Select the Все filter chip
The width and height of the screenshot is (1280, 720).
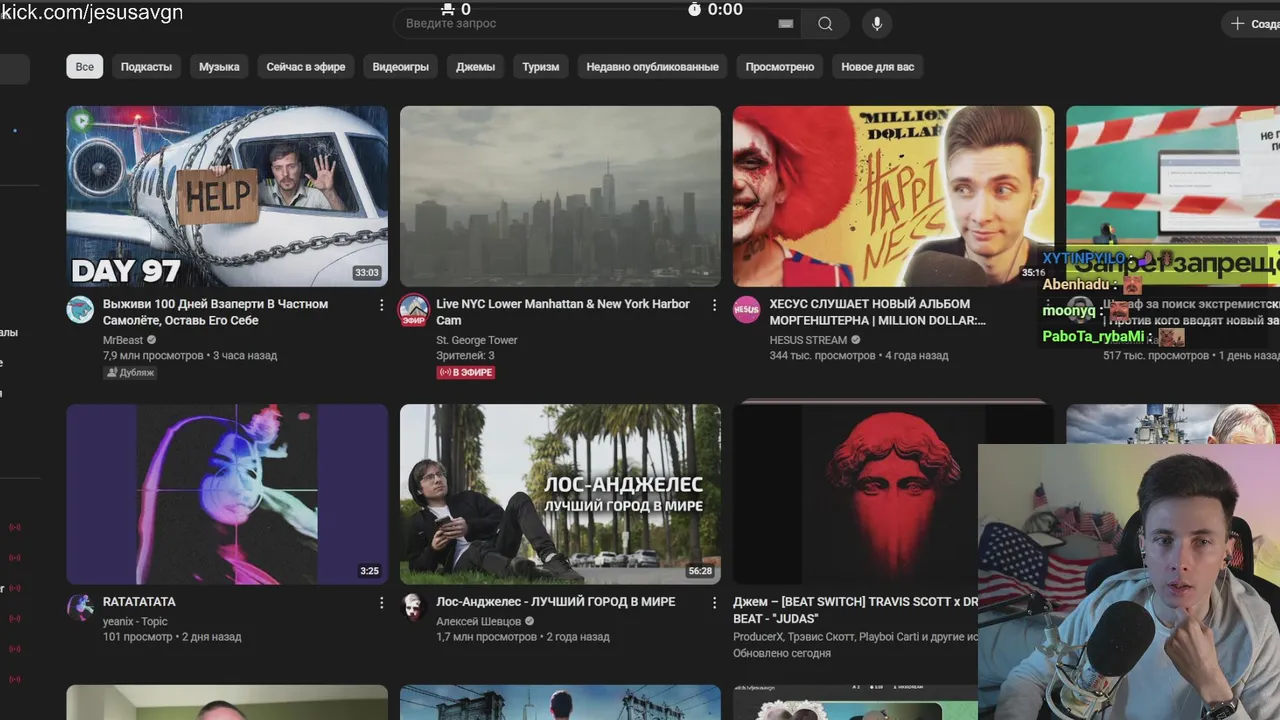point(85,67)
